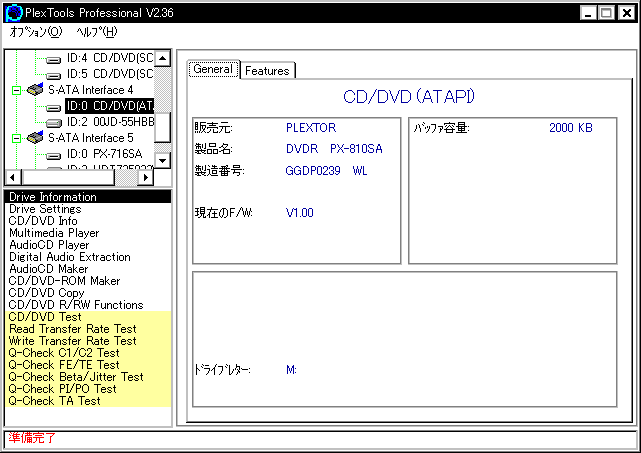Switch to the Features tab

tap(267, 71)
